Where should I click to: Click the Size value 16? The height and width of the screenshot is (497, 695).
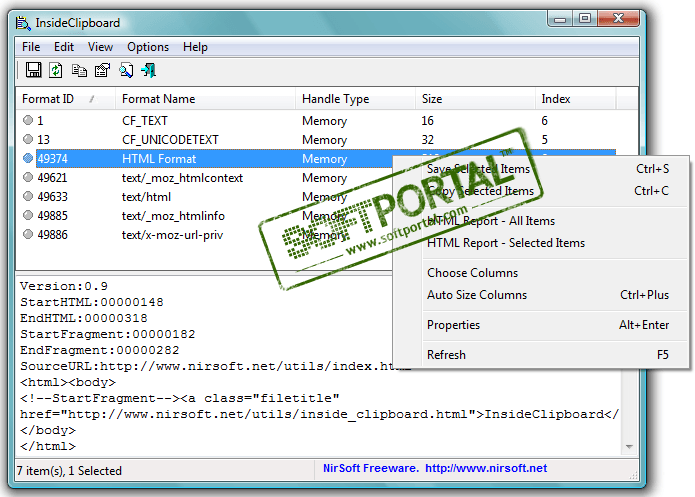[x=427, y=121]
